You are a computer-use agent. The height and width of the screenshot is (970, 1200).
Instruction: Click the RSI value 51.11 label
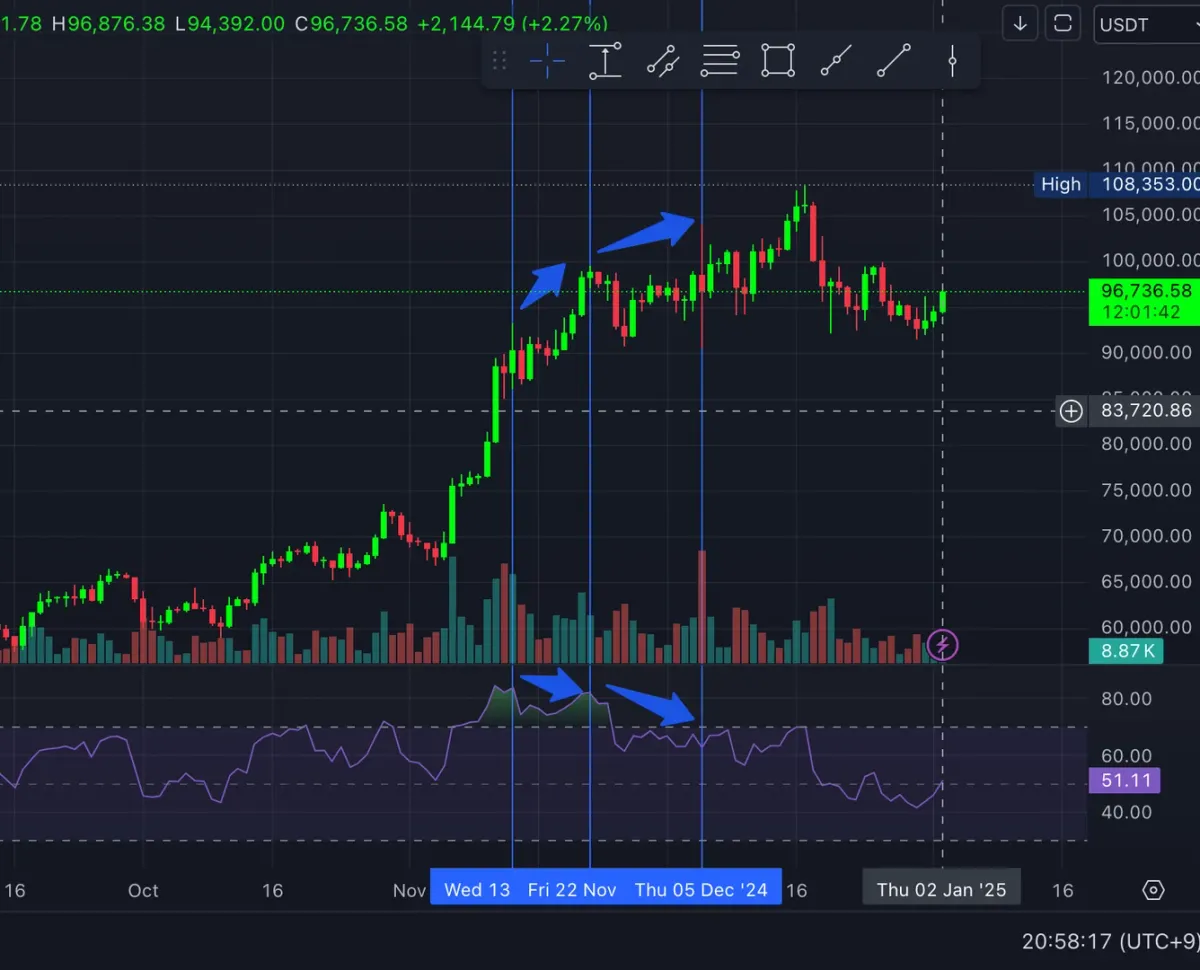coord(1124,780)
